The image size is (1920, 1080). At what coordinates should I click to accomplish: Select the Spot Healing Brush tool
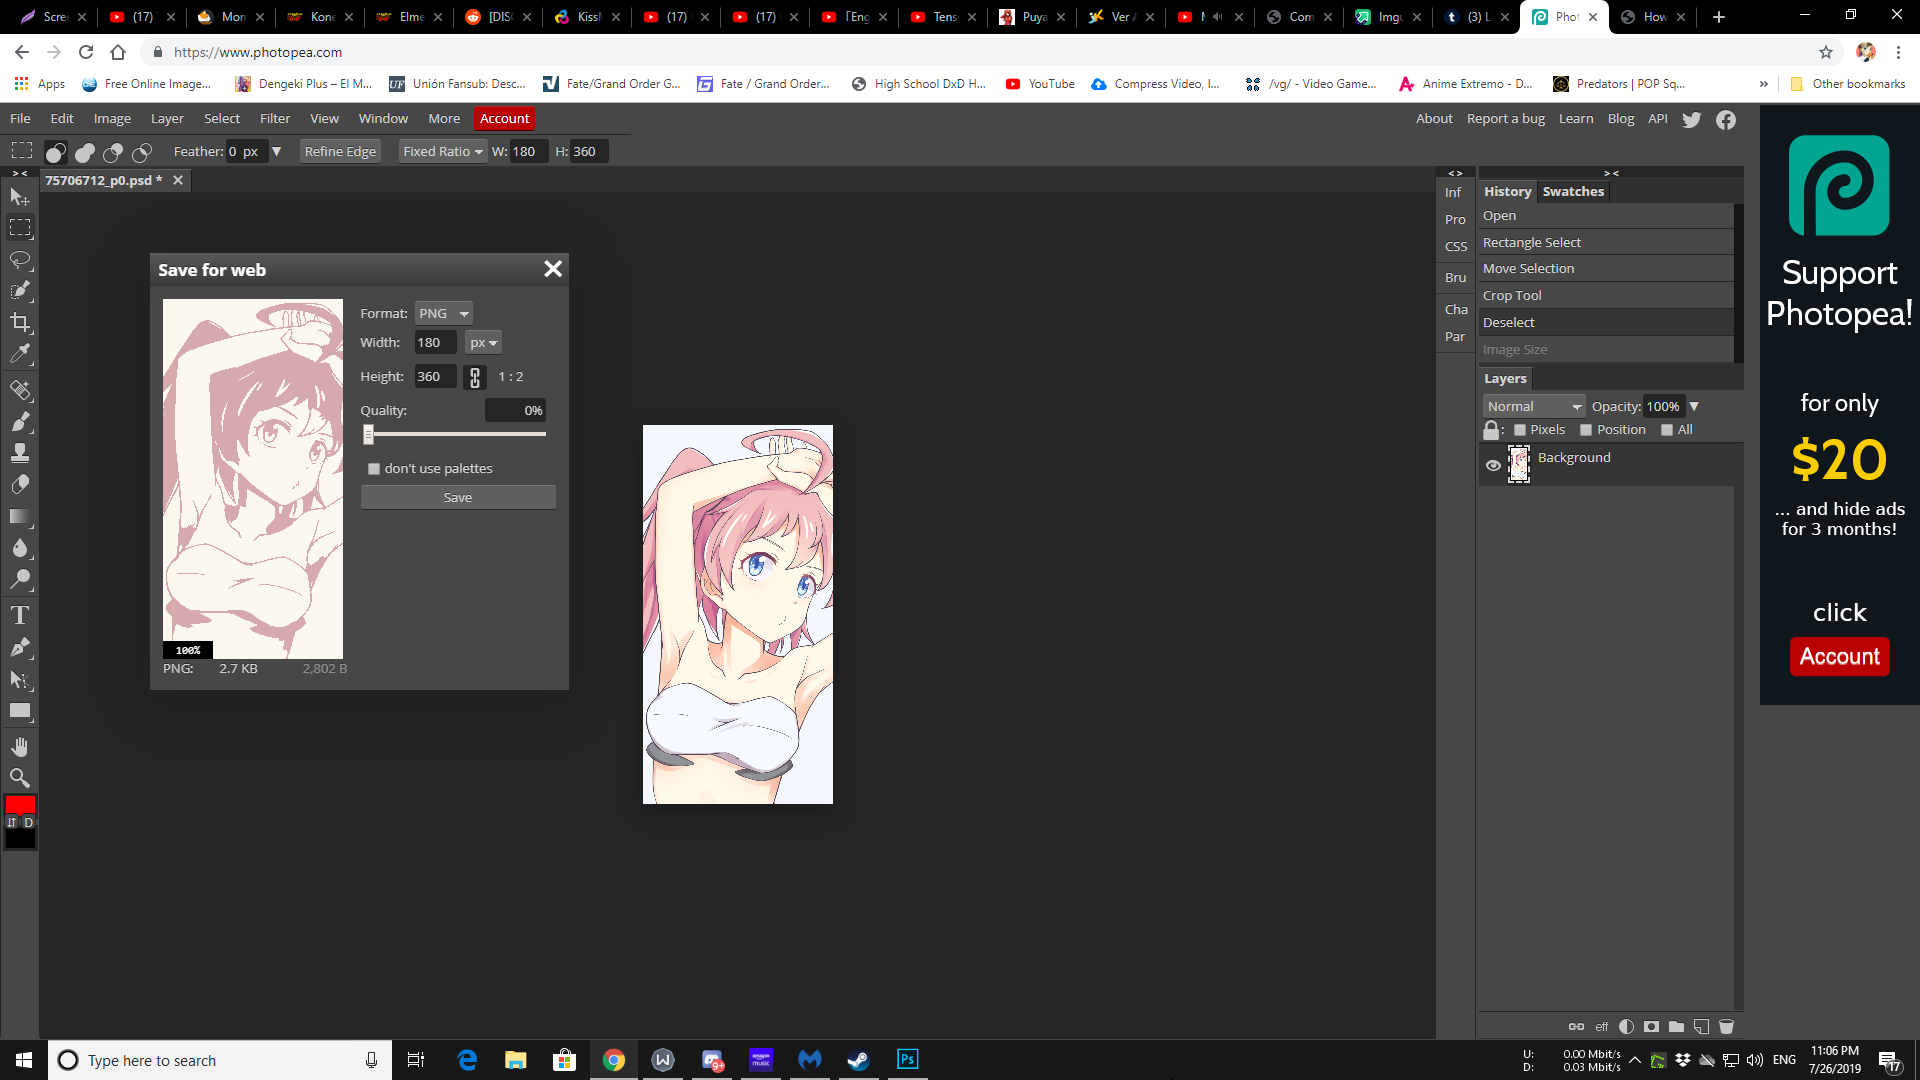(20, 390)
